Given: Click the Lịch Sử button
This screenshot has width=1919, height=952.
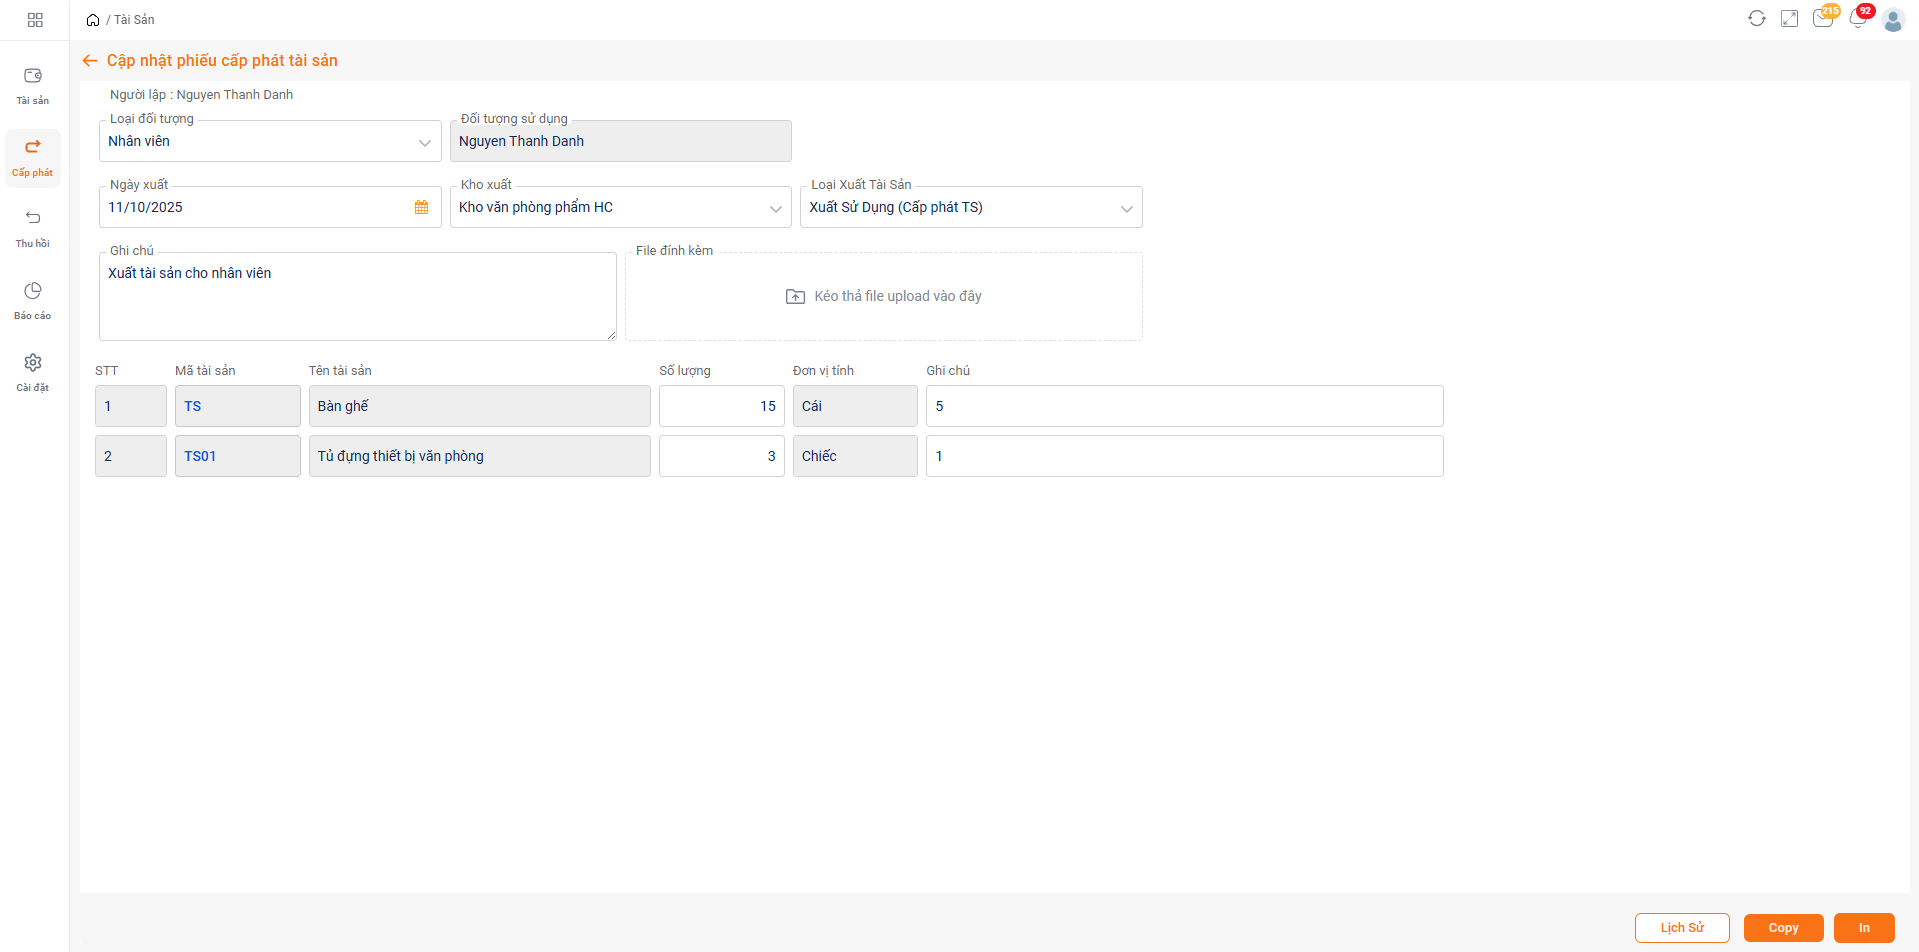Looking at the screenshot, I should click(1681, 928).
